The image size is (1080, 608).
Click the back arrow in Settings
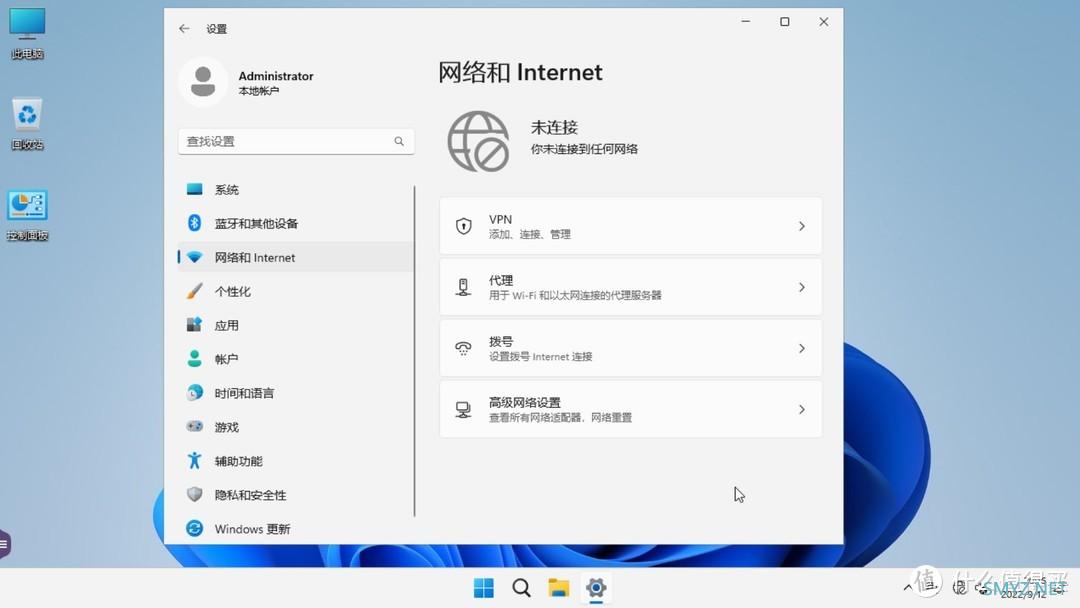184,28
